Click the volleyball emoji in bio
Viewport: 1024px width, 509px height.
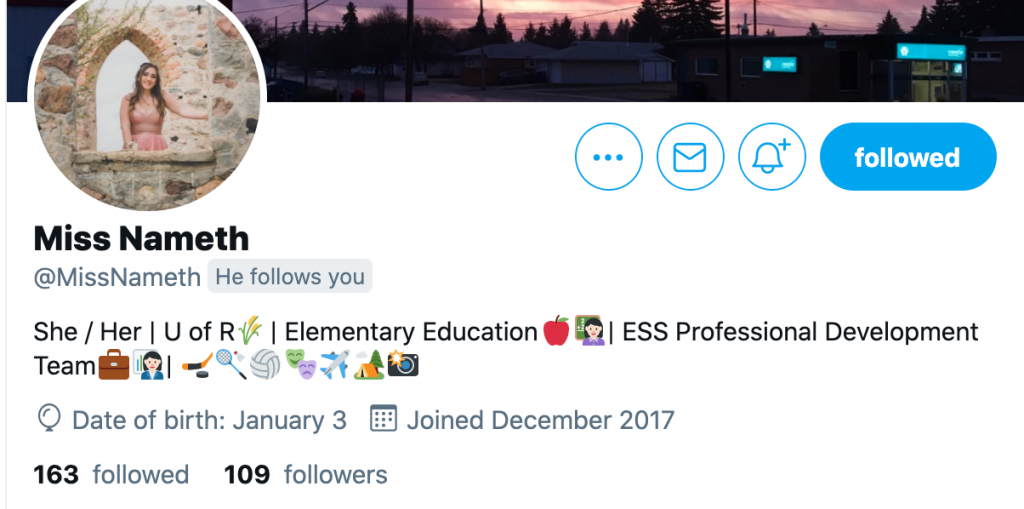pyautogui.click(x=265, y=365)
